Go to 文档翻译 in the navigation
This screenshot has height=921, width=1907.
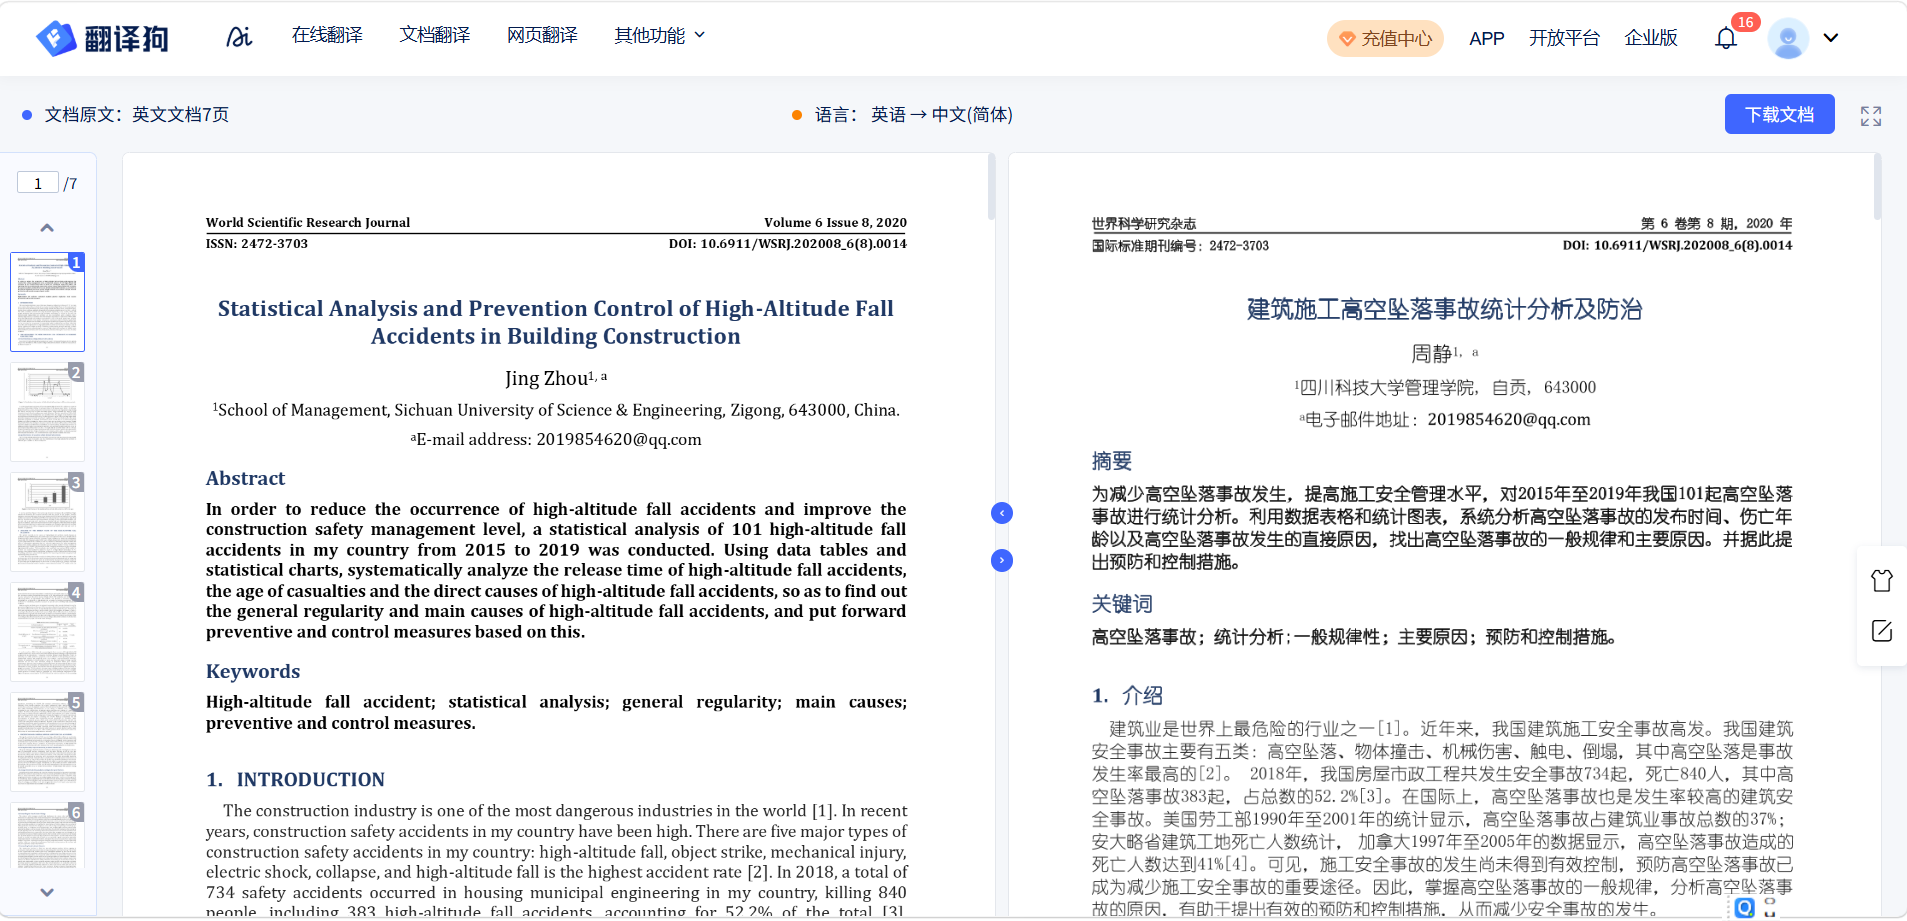(x=435, y=36)
